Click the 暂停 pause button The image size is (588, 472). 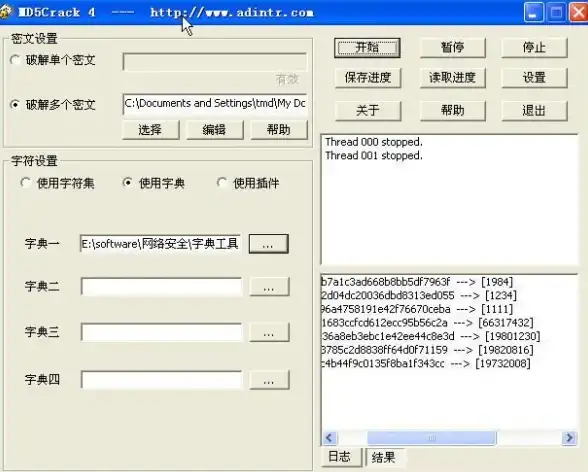(x=453, y=48)
